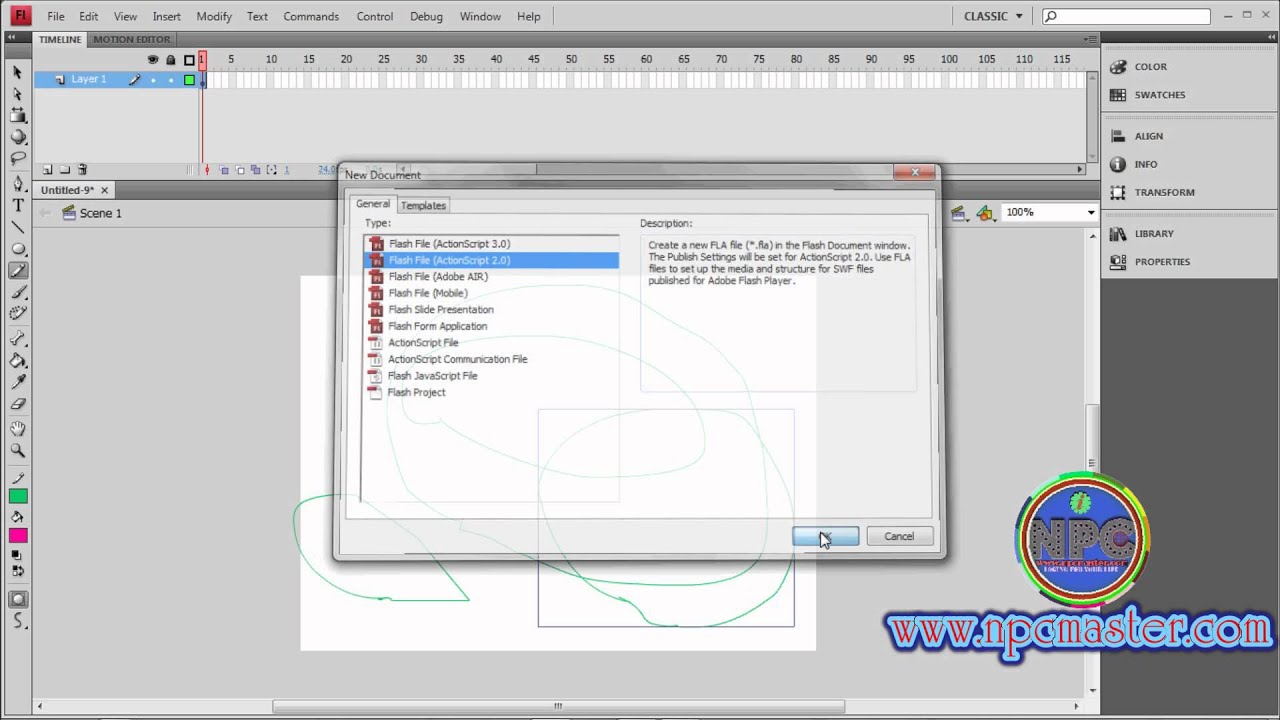Click Cancel in New Document dialog
The width and height of the screenshot is (1280, 720).
[898, 536]
